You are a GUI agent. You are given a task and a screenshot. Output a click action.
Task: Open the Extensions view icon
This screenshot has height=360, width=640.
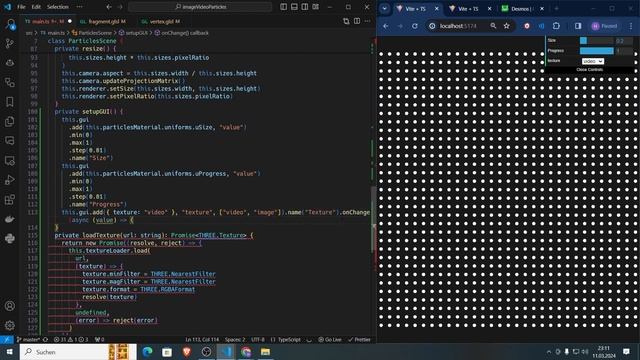click(10, 200)
